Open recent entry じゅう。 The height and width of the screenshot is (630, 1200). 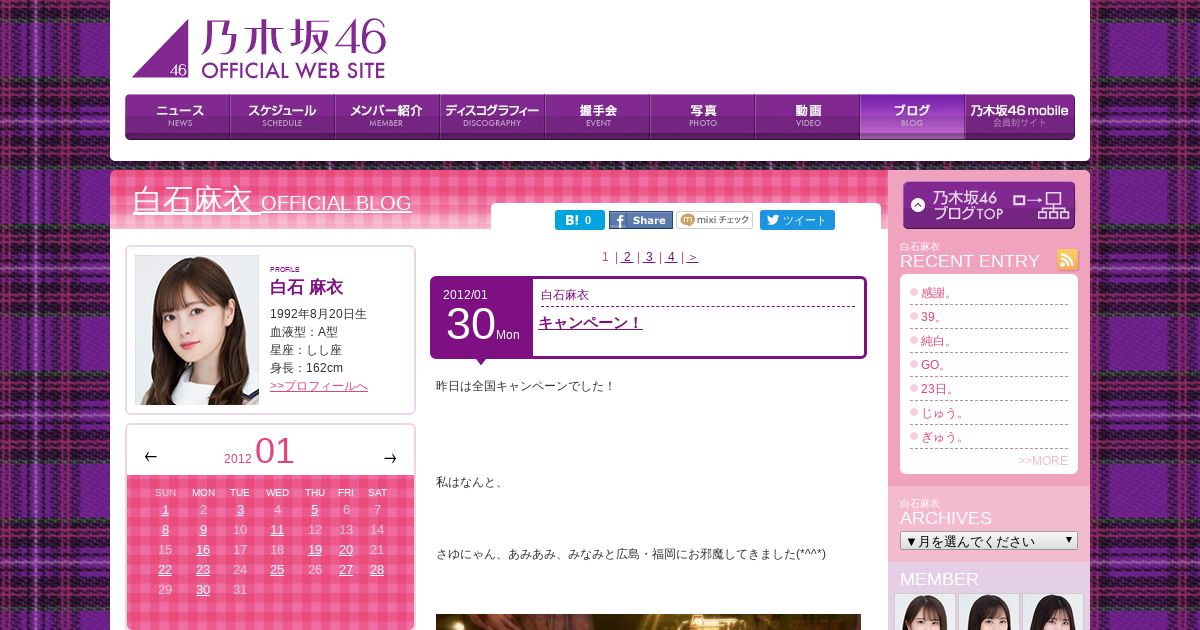pos(943,413)
